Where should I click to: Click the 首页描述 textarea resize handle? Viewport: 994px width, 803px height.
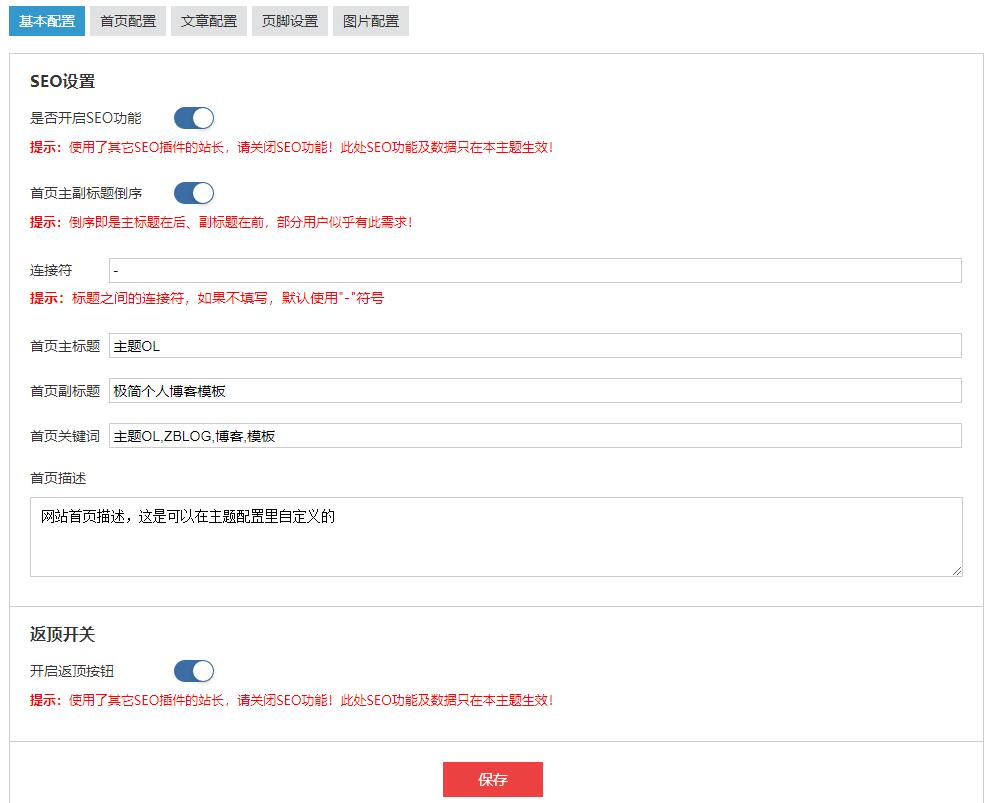point(957,571)
